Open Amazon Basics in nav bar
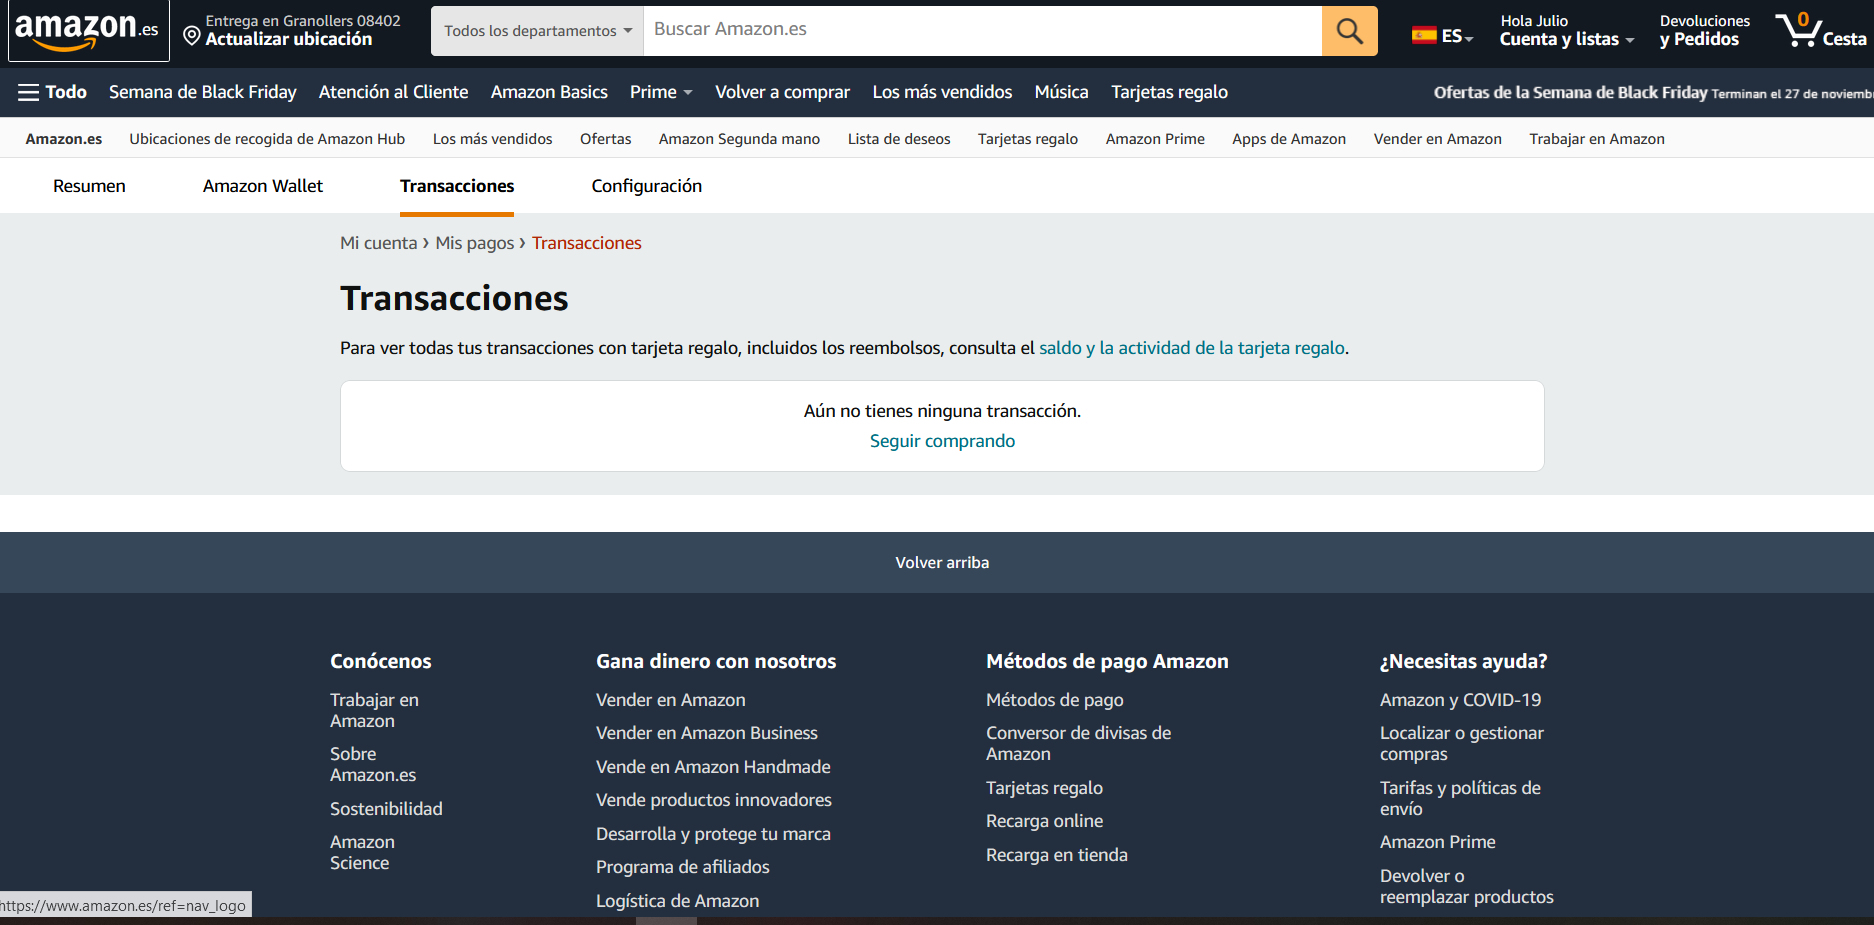1874x925 pixels. 549,92
